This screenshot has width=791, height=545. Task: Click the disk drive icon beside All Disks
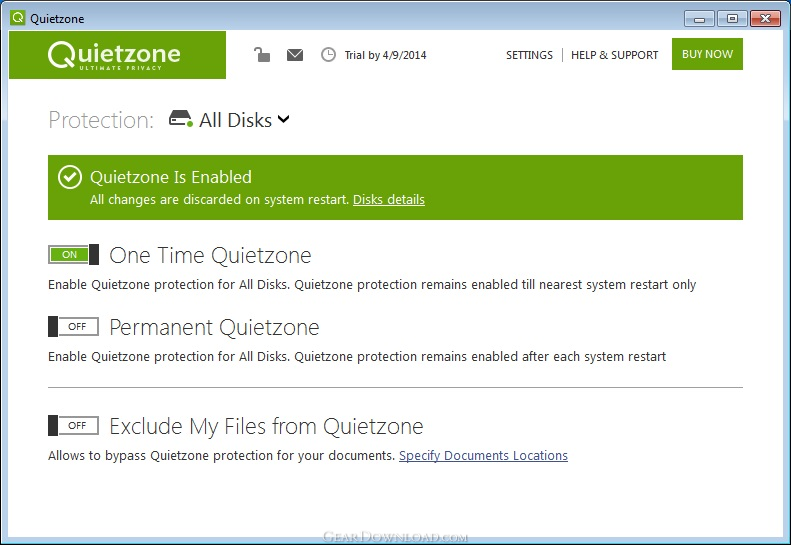click(181, 119)
